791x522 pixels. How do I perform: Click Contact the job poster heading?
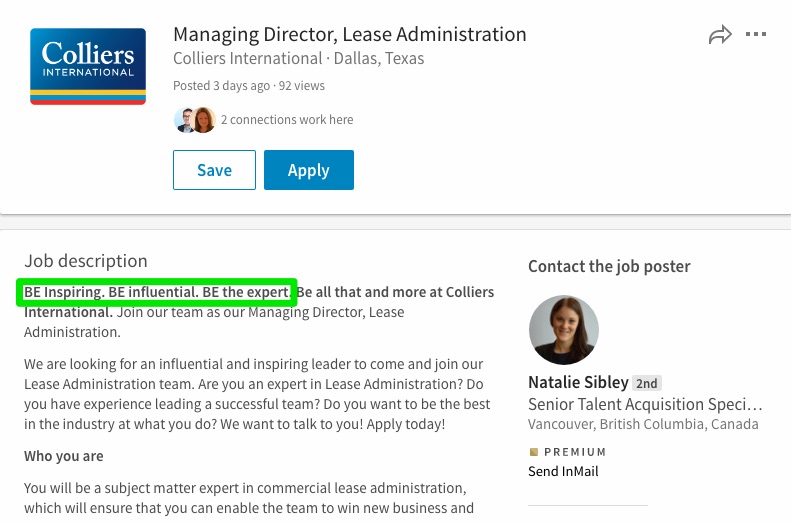(609, 266)
